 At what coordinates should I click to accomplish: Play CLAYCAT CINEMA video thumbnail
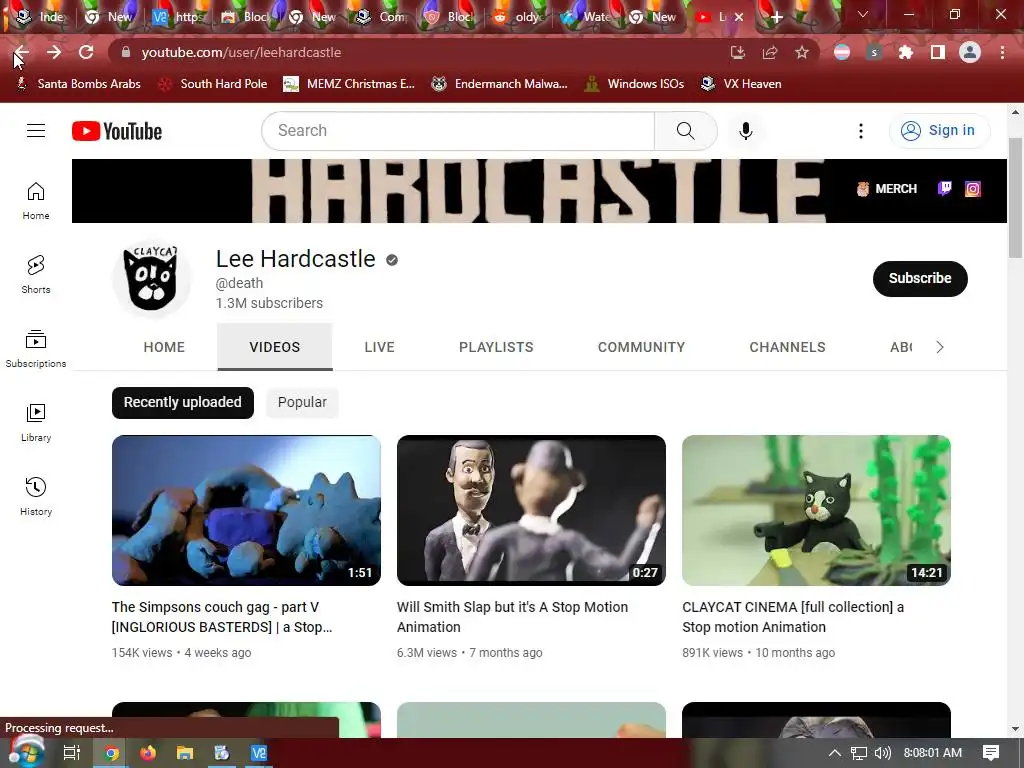pos(816,511)
